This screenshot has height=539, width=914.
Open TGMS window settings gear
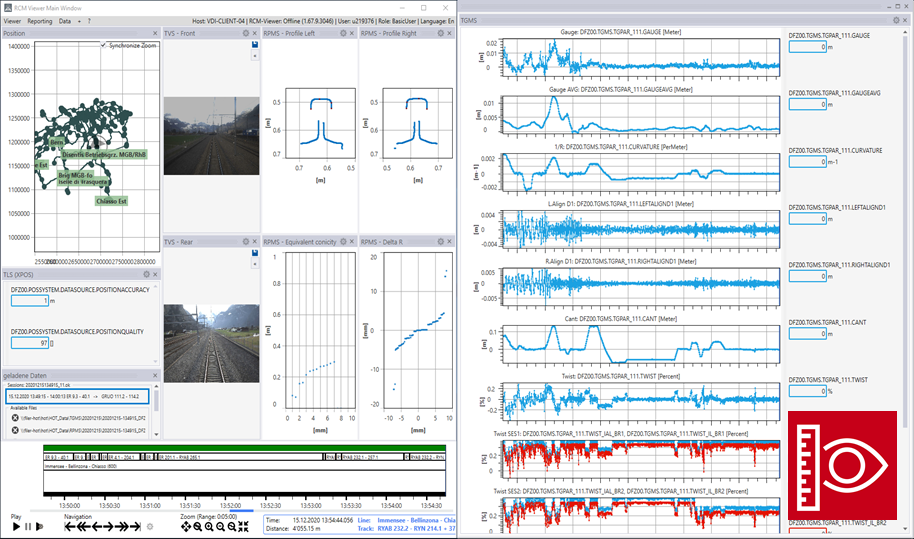897,20
